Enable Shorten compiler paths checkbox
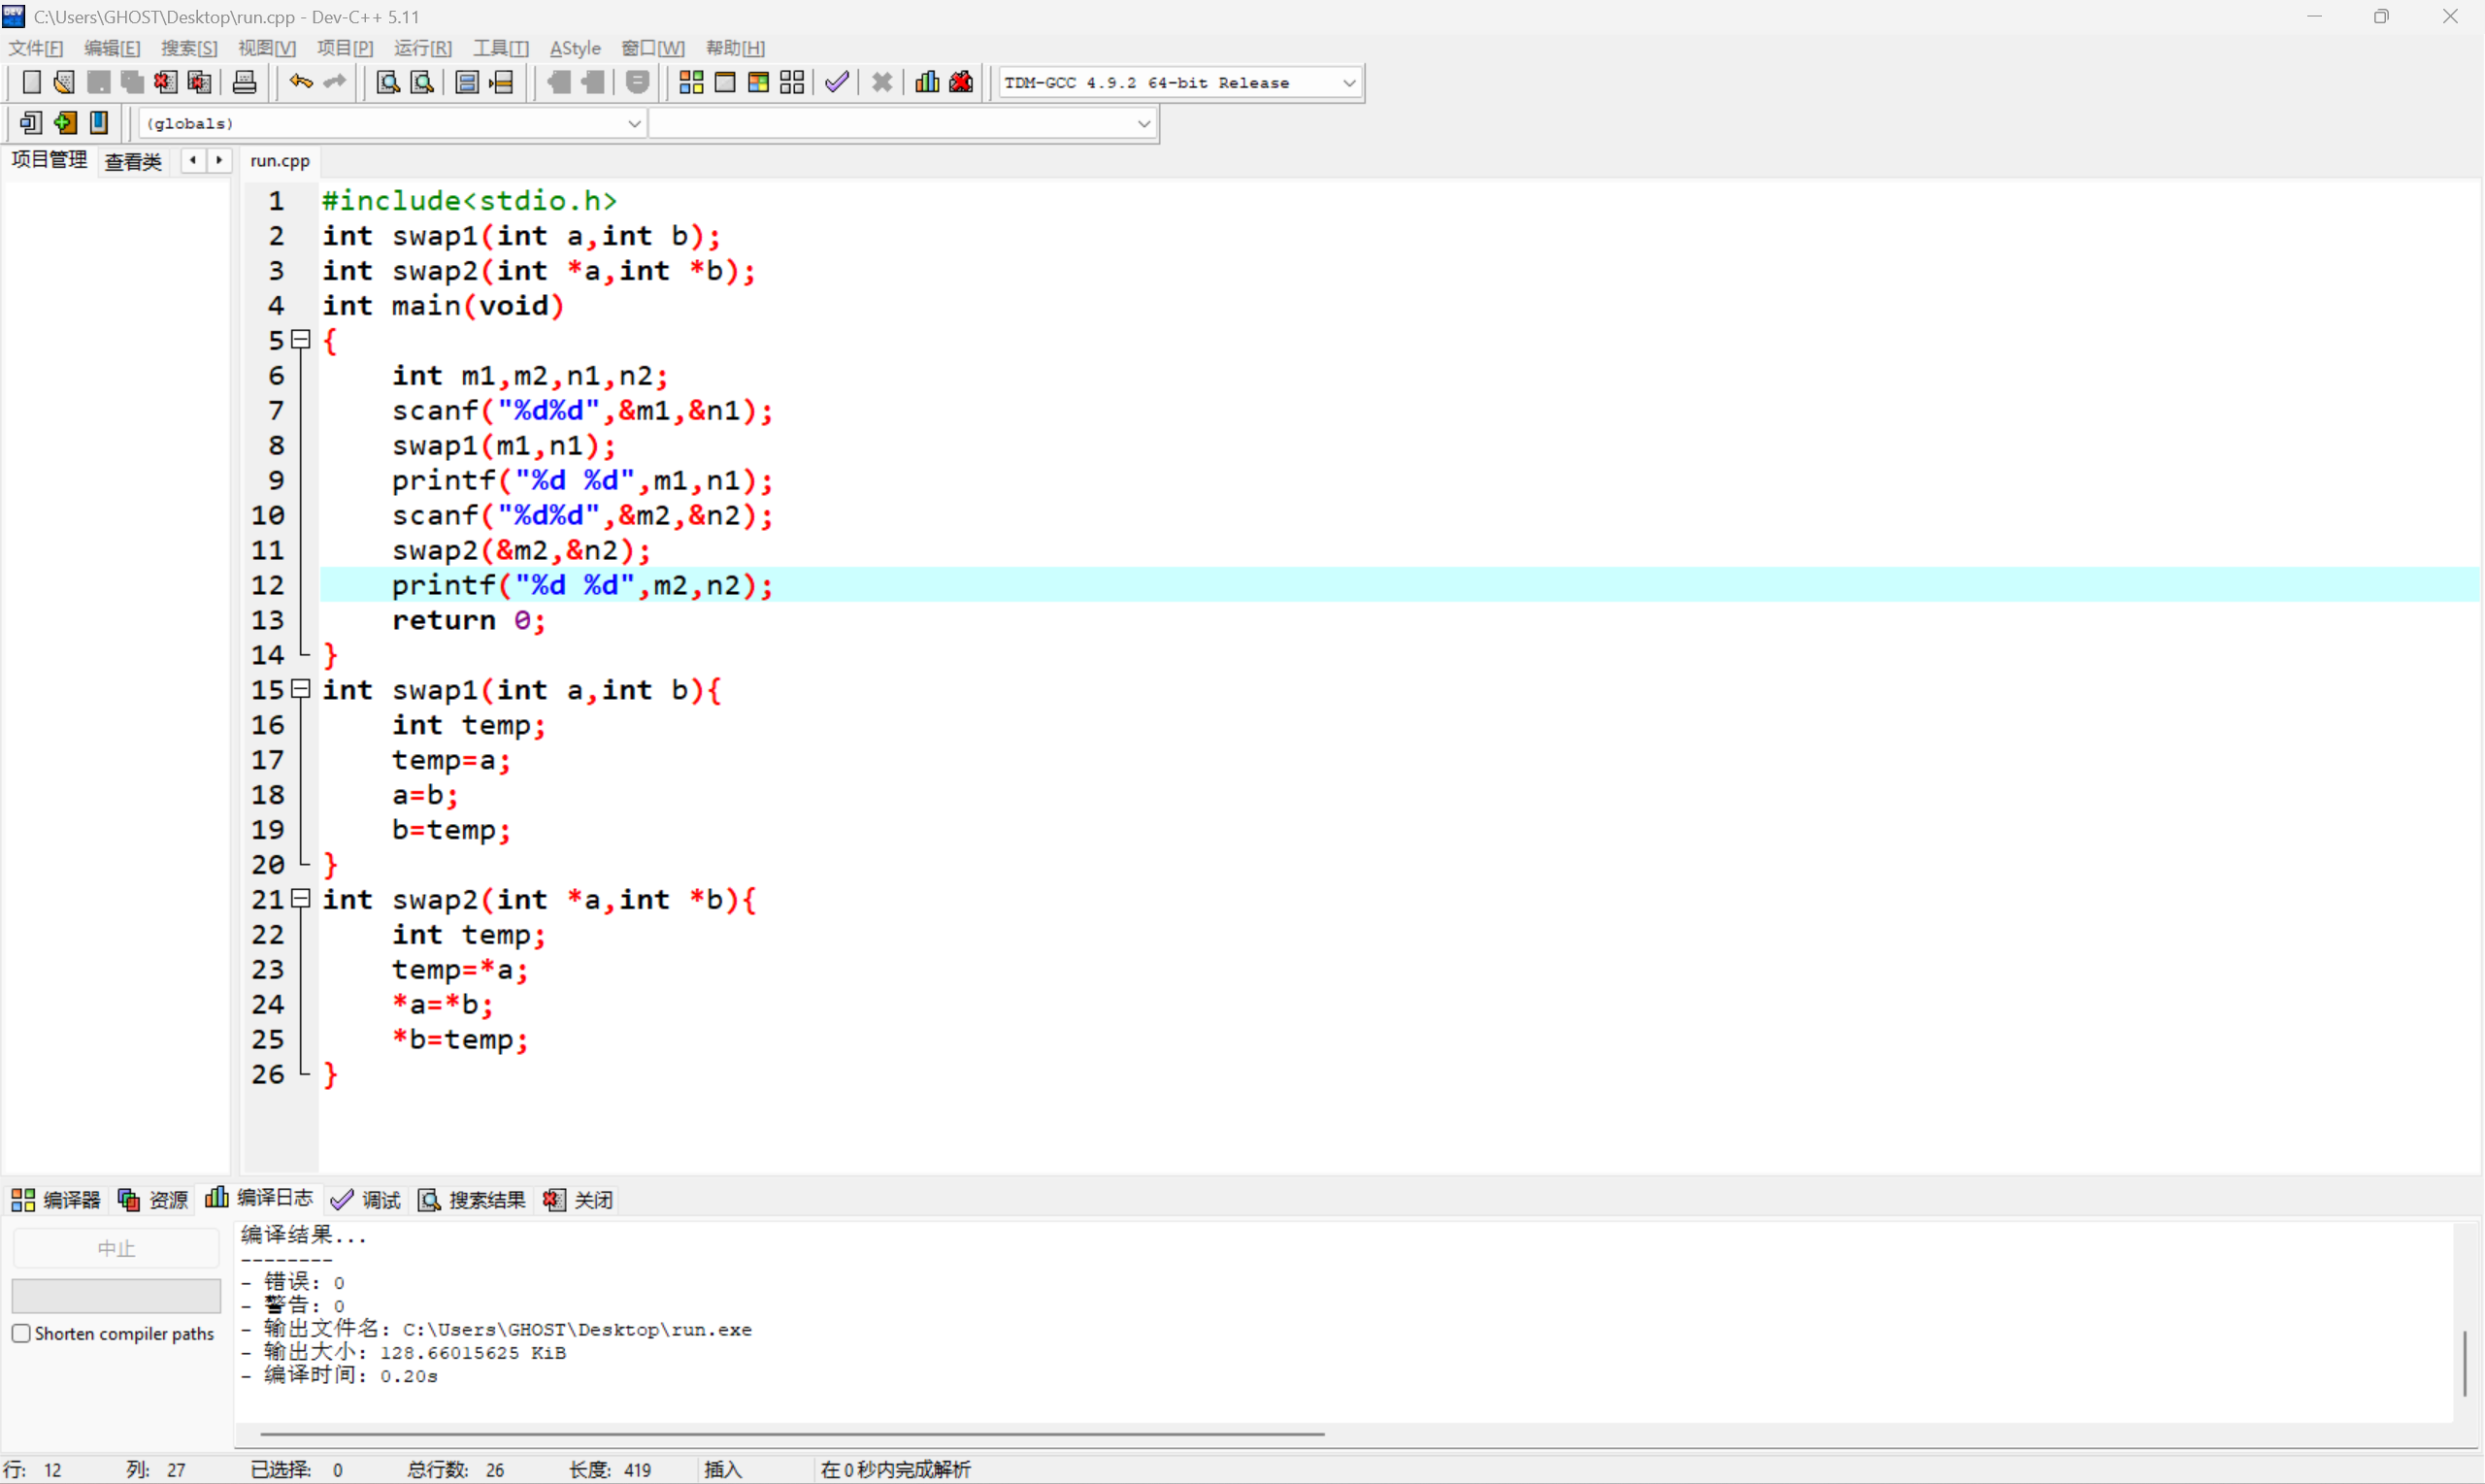 pos(21,1333)
